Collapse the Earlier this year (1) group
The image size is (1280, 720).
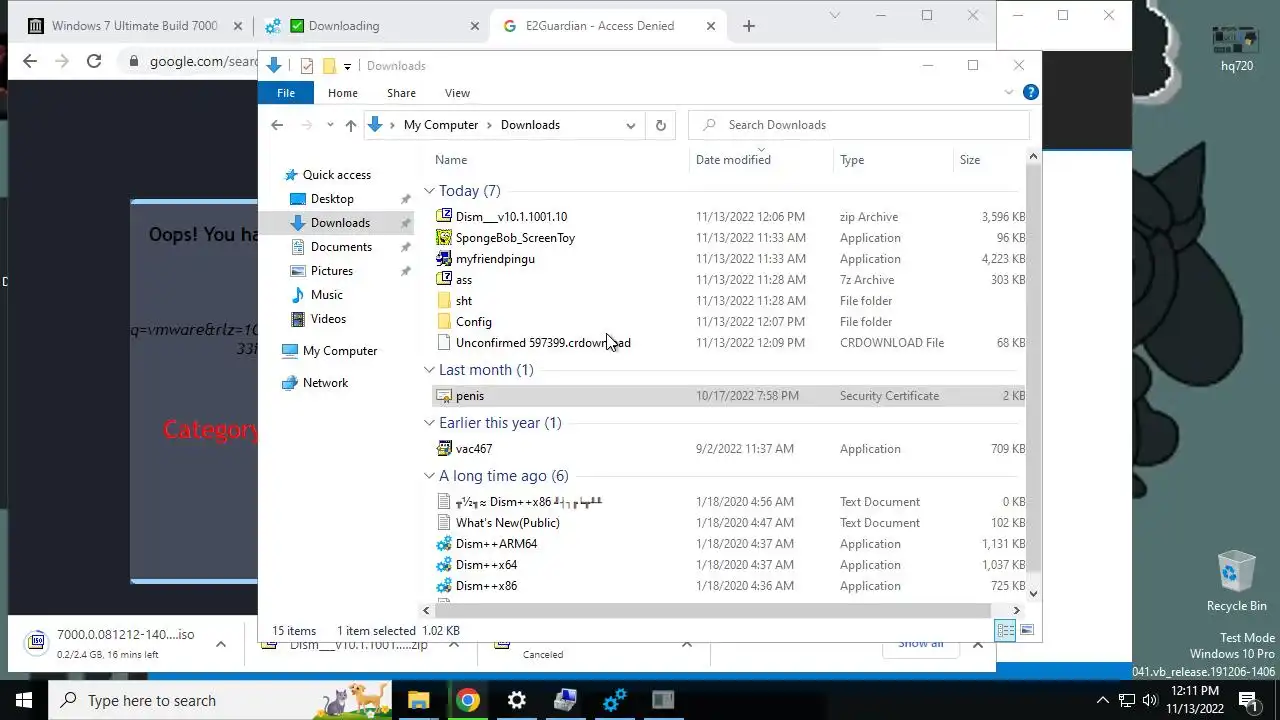click(x=429, y=423)
